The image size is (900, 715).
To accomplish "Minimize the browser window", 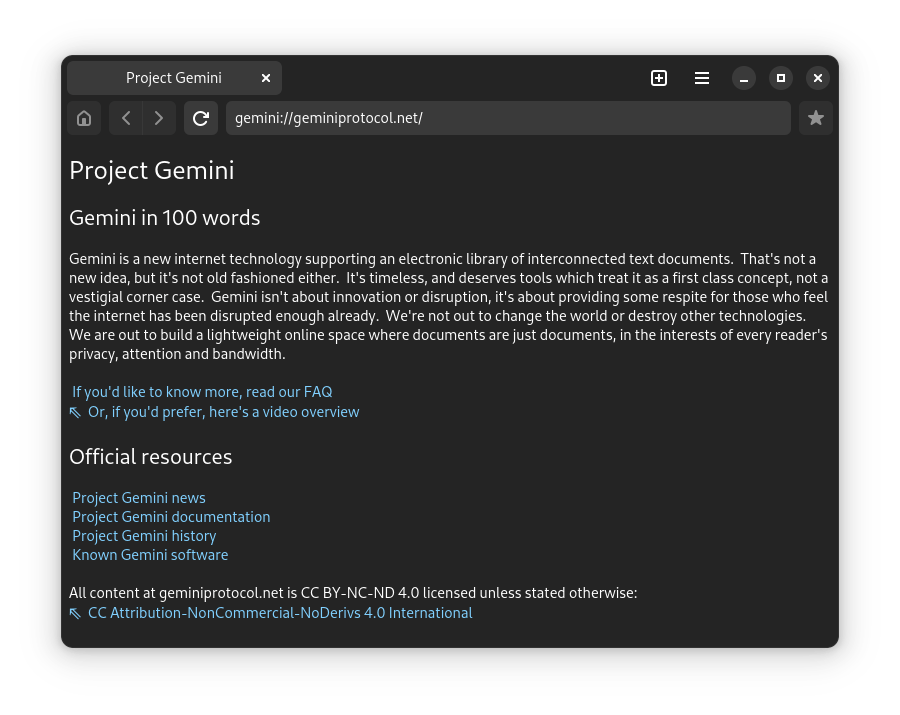I will (744, 78).
